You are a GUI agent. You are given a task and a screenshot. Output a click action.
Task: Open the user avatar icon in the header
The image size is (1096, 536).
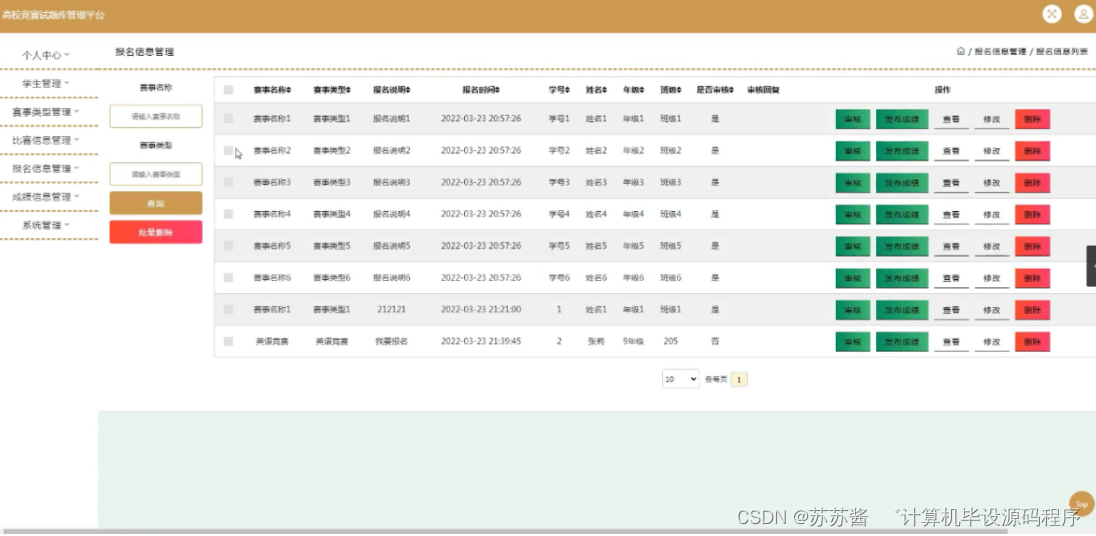tap(1083, 14)
